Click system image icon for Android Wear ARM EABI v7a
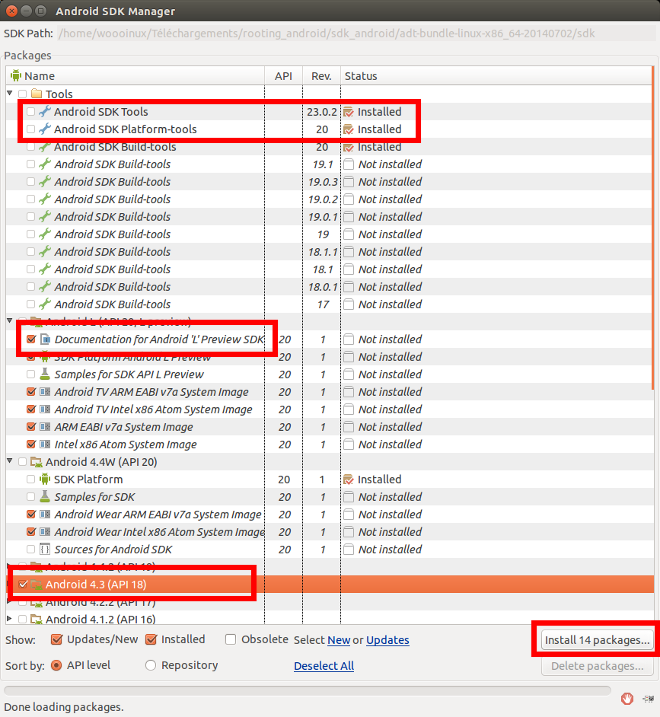The width and height of the screenshot is (660, 717). pos(45,514)
